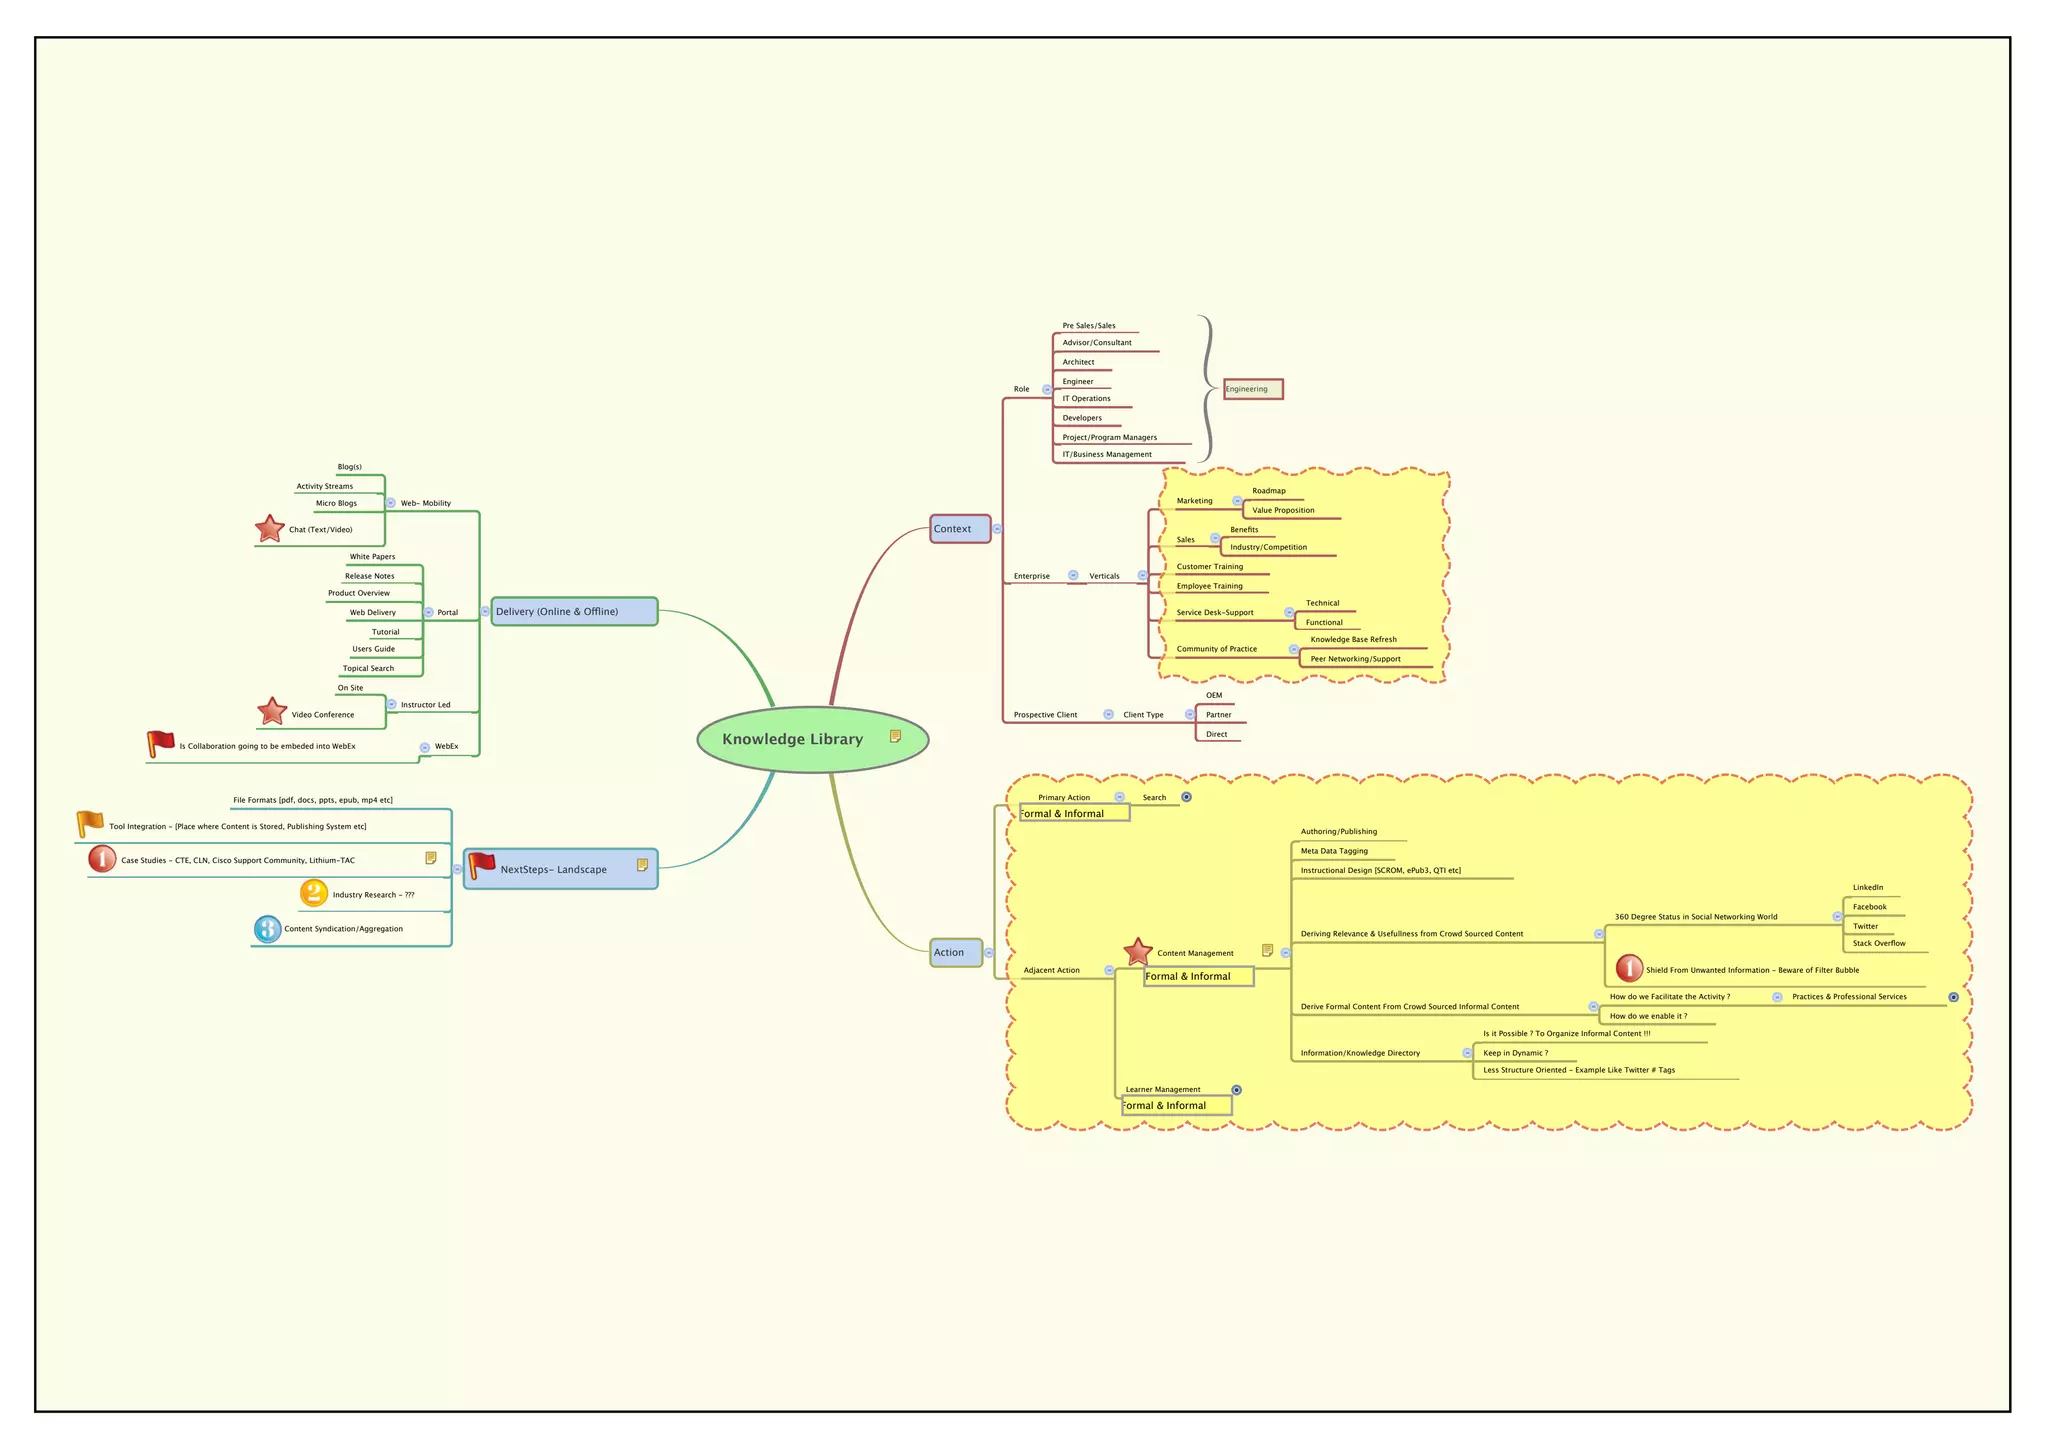The width and height of the screenshot is (2048, 1447).
Task: Click the star icon beside Content Management
Action: pyautogui.click(x=1137, y=952)
